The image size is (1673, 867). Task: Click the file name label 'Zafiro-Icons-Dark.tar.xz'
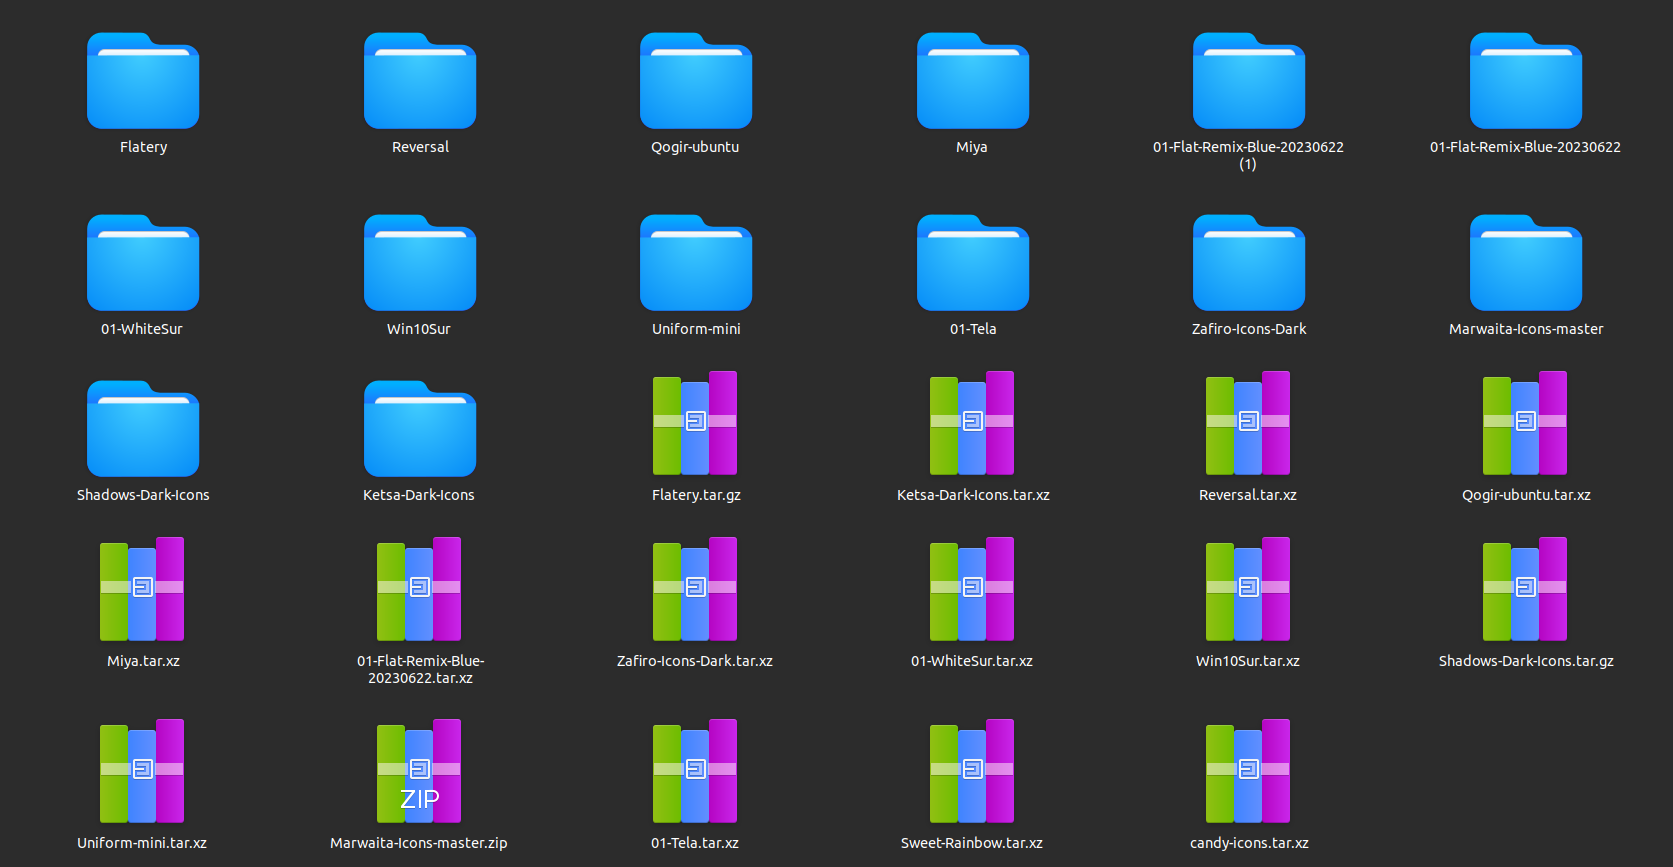point(695,661)
